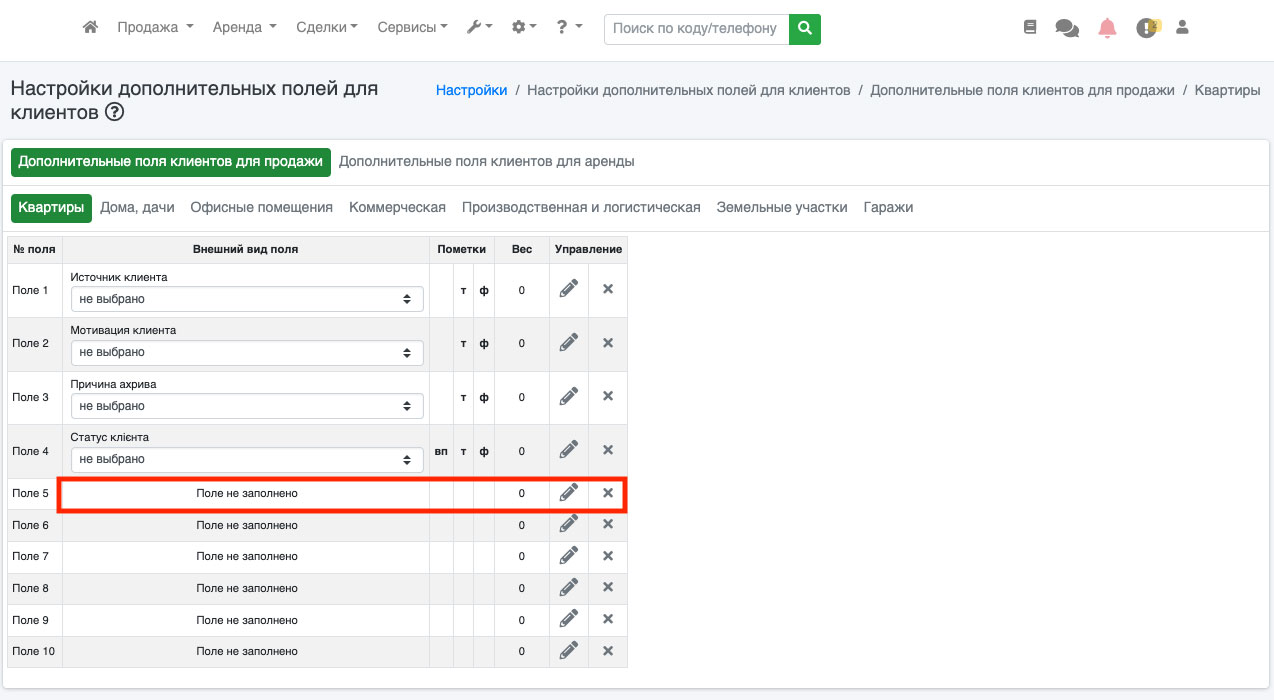Click the green search magnifier button

pyautogui.click(x=804, y=28)
